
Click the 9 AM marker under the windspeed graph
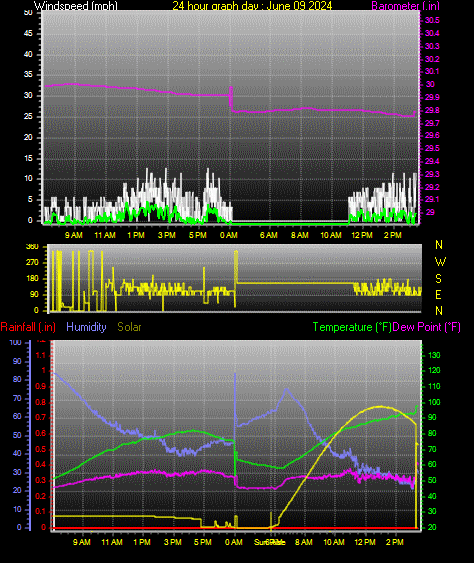74,235
